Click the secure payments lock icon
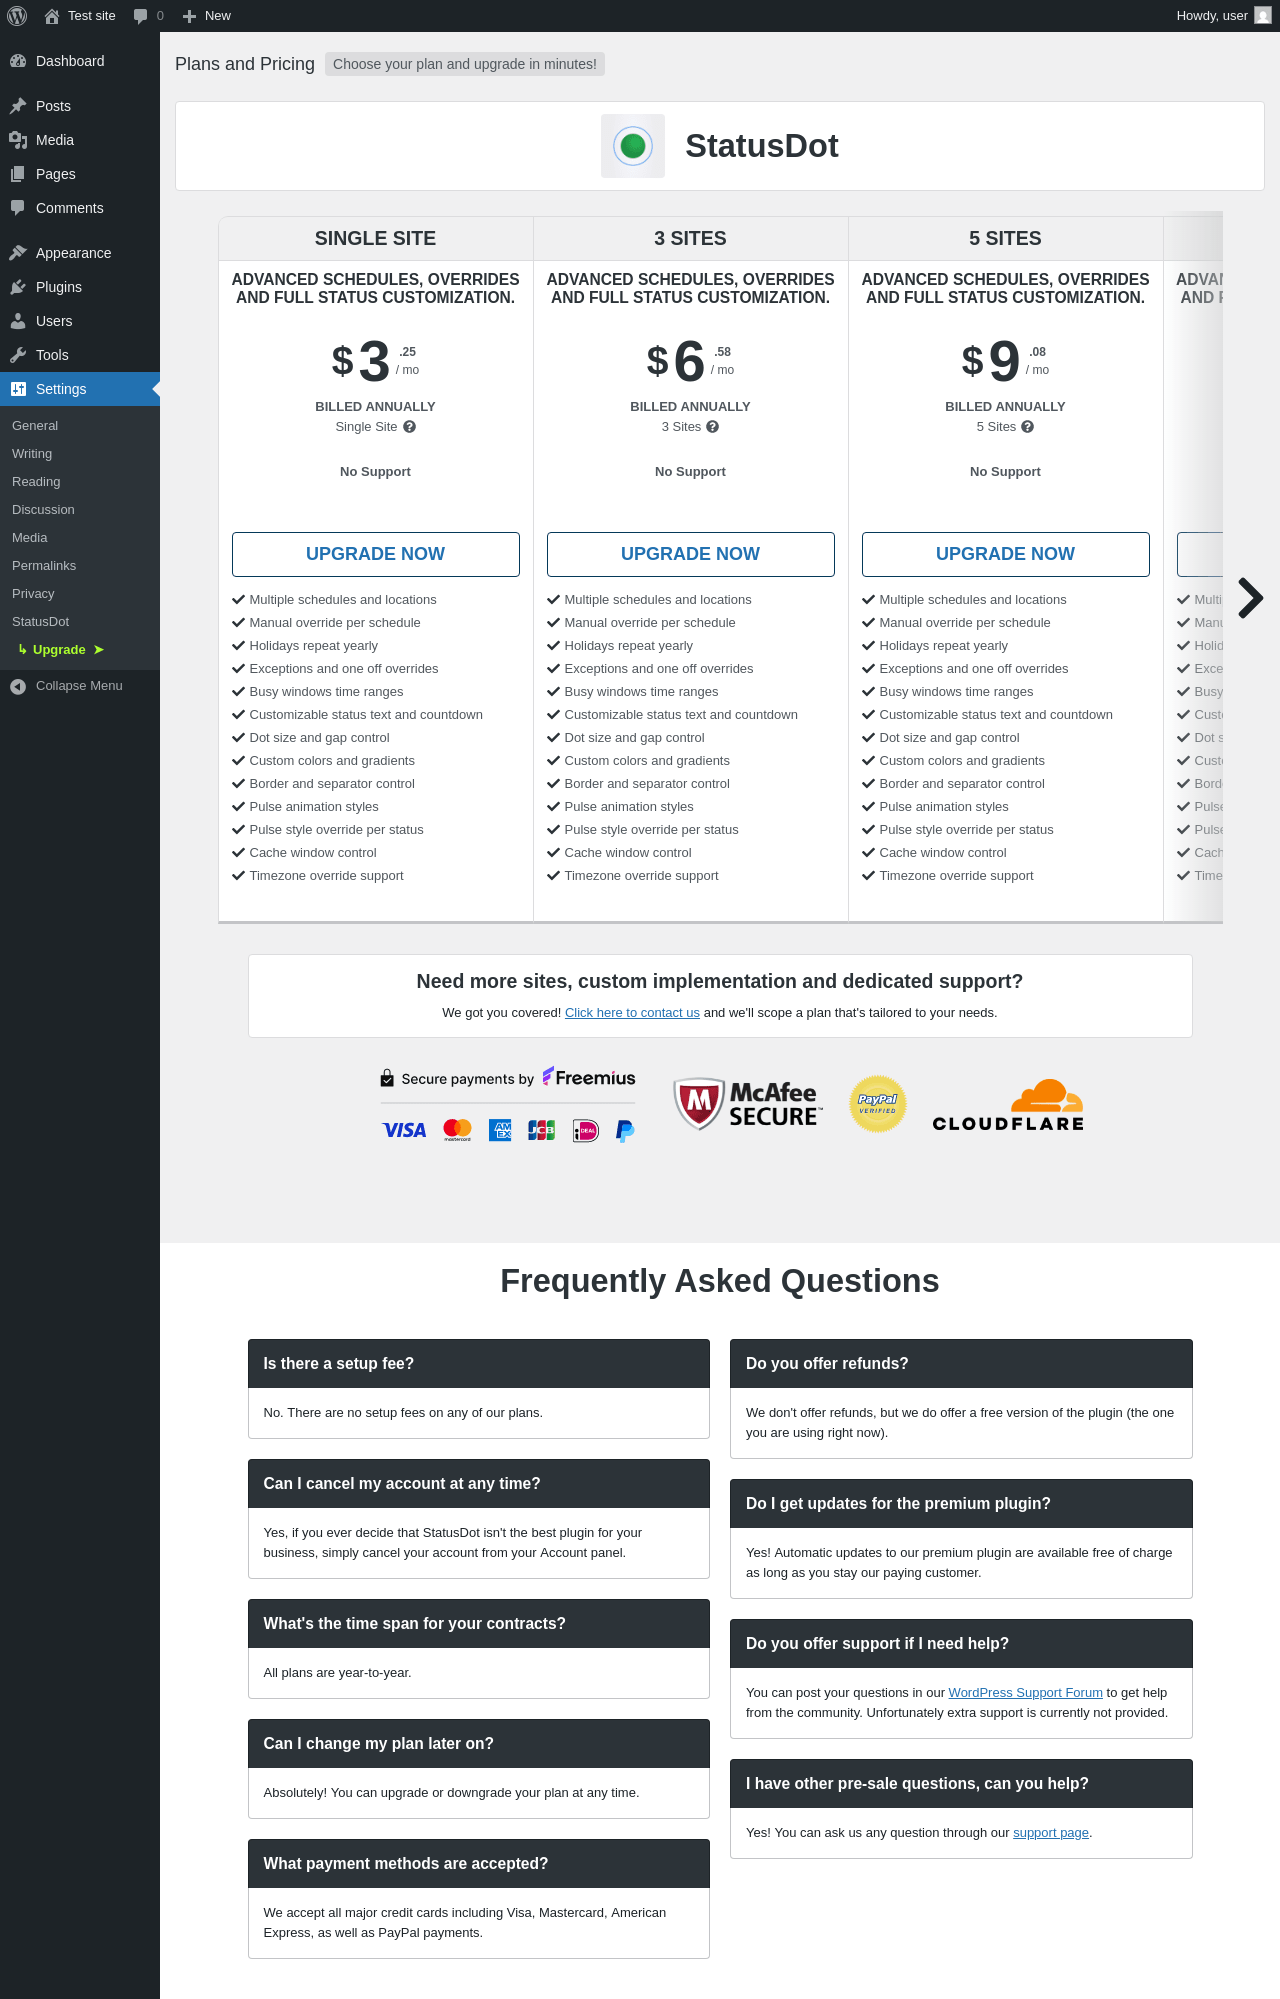The height and width of the screenshot is (1999, 1280). 387,1078
